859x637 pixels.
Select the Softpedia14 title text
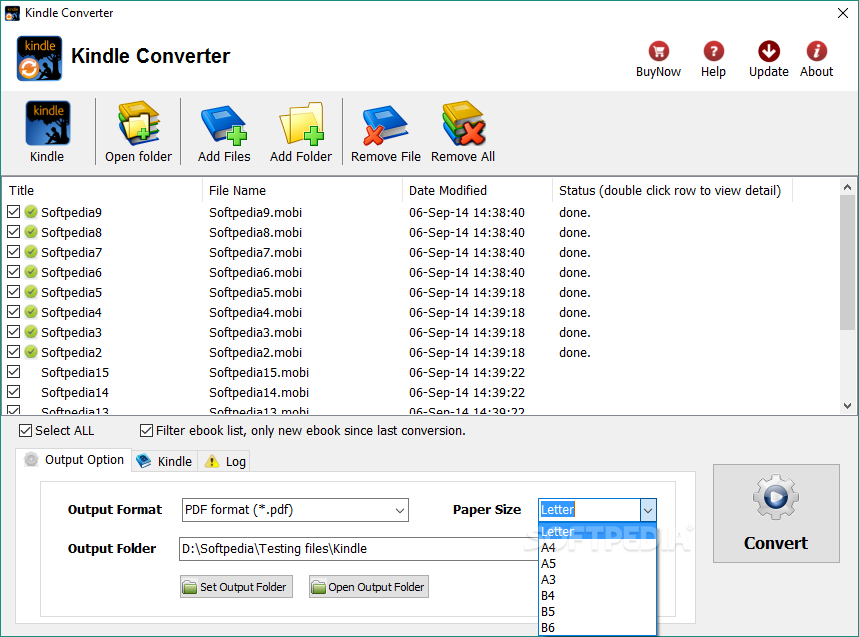click(75, 392)
